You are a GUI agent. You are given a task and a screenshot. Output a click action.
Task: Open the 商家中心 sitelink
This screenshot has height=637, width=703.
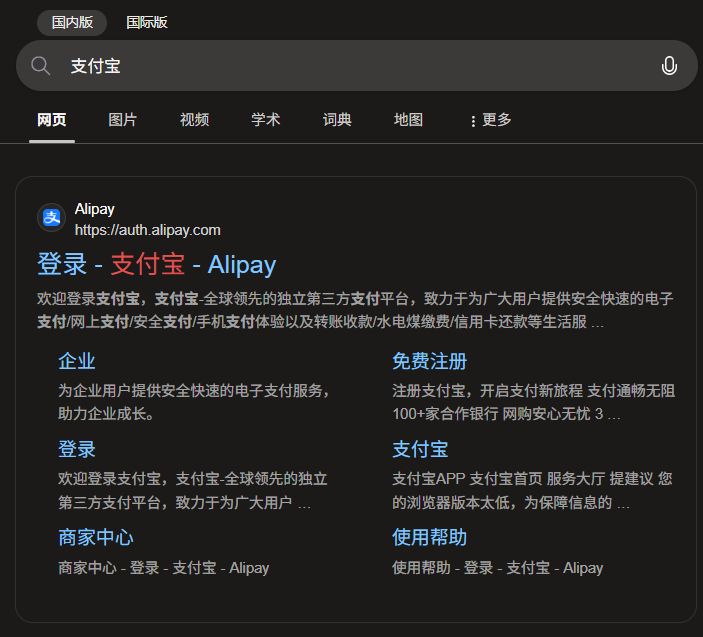click(x=96, y=537)
